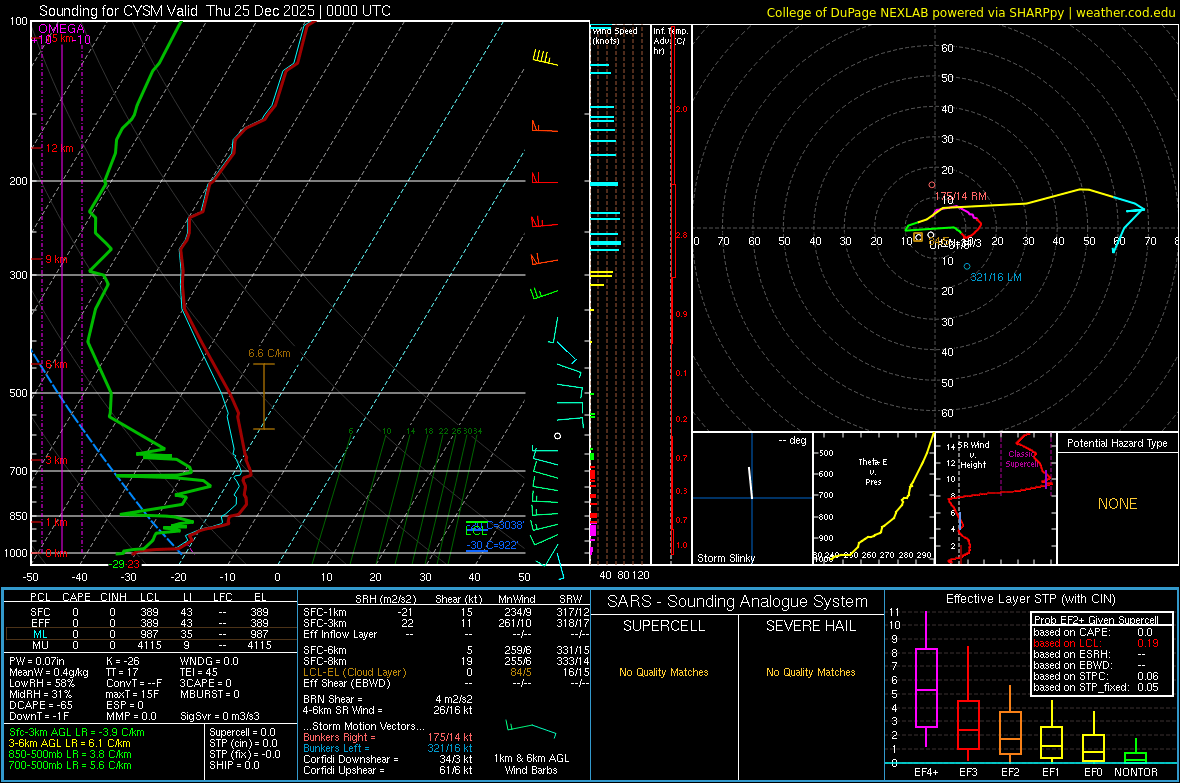Viewport: 1180px width, 783px height.
Task: Click the 'SUPERCELL' column header
Action: 664,626
